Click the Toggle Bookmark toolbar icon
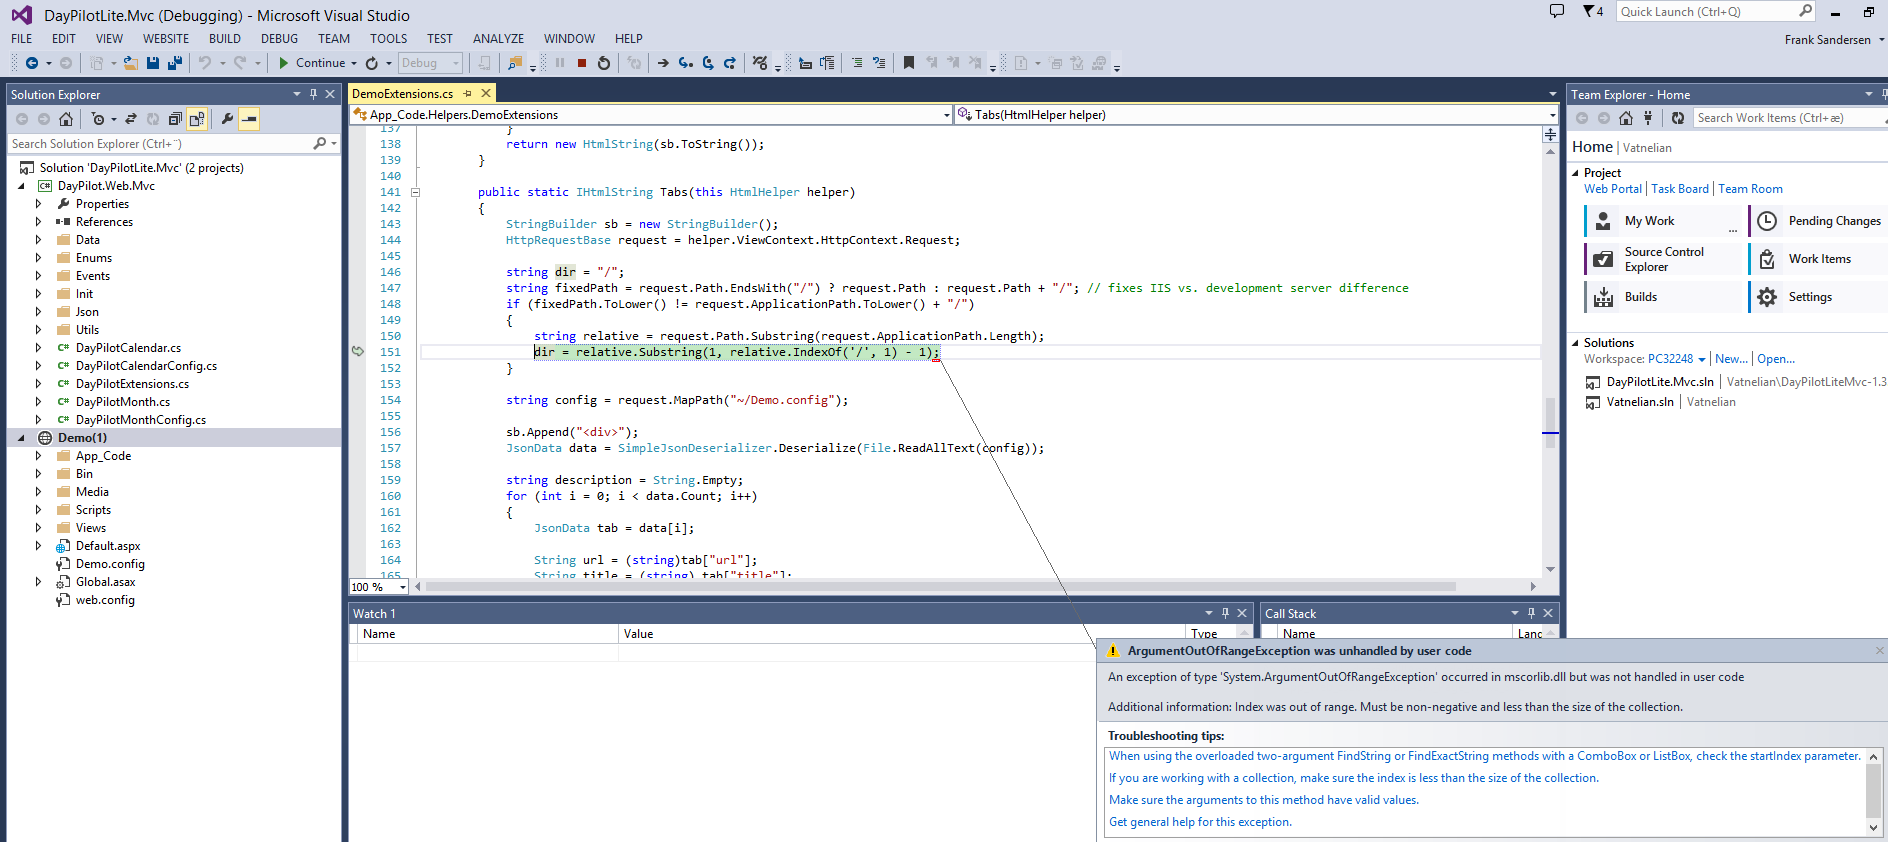The image size is (1888, 842). pos(909,63)
